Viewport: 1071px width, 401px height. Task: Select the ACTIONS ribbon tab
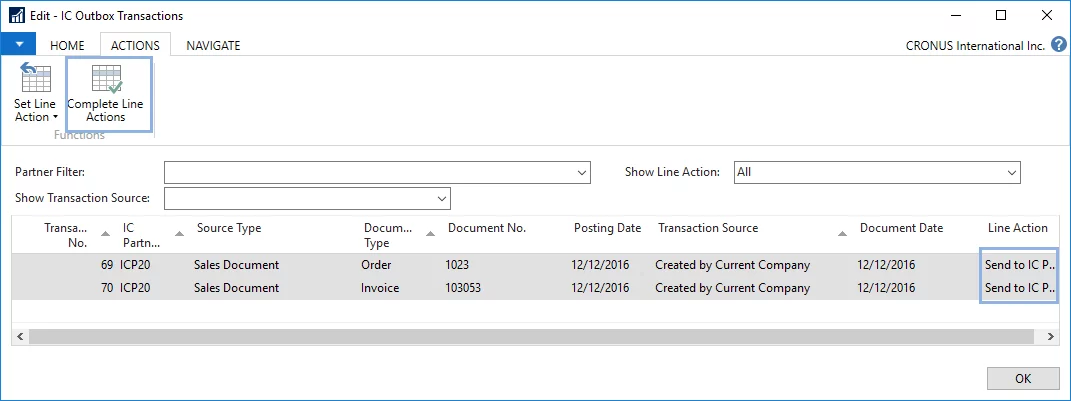(x=135, y=45)
